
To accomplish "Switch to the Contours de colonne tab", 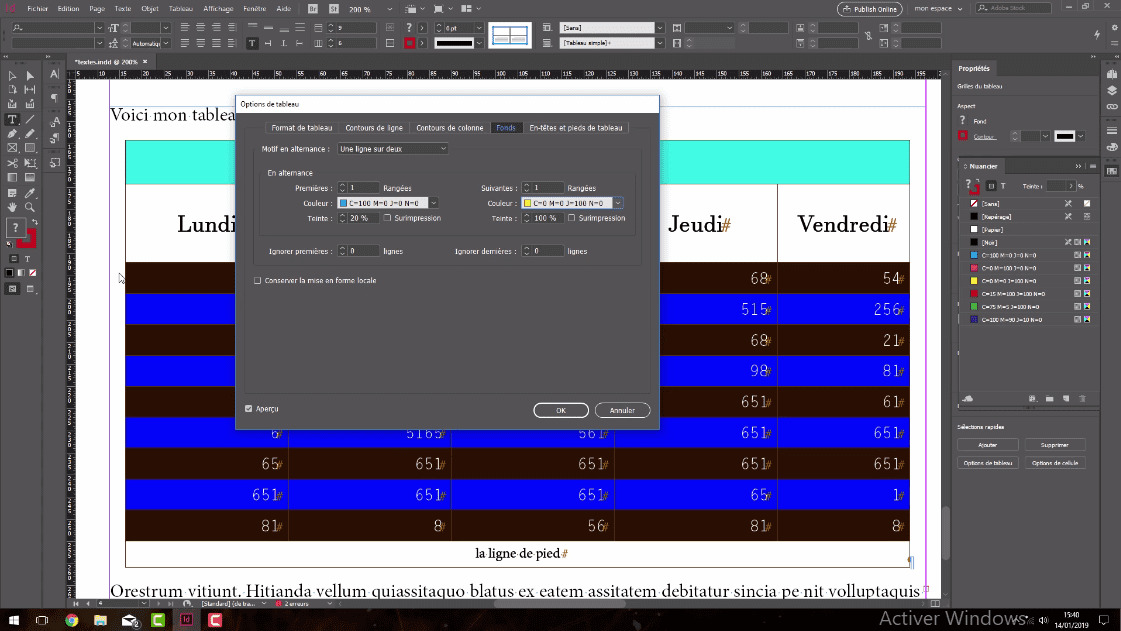I will click(449, 128).
